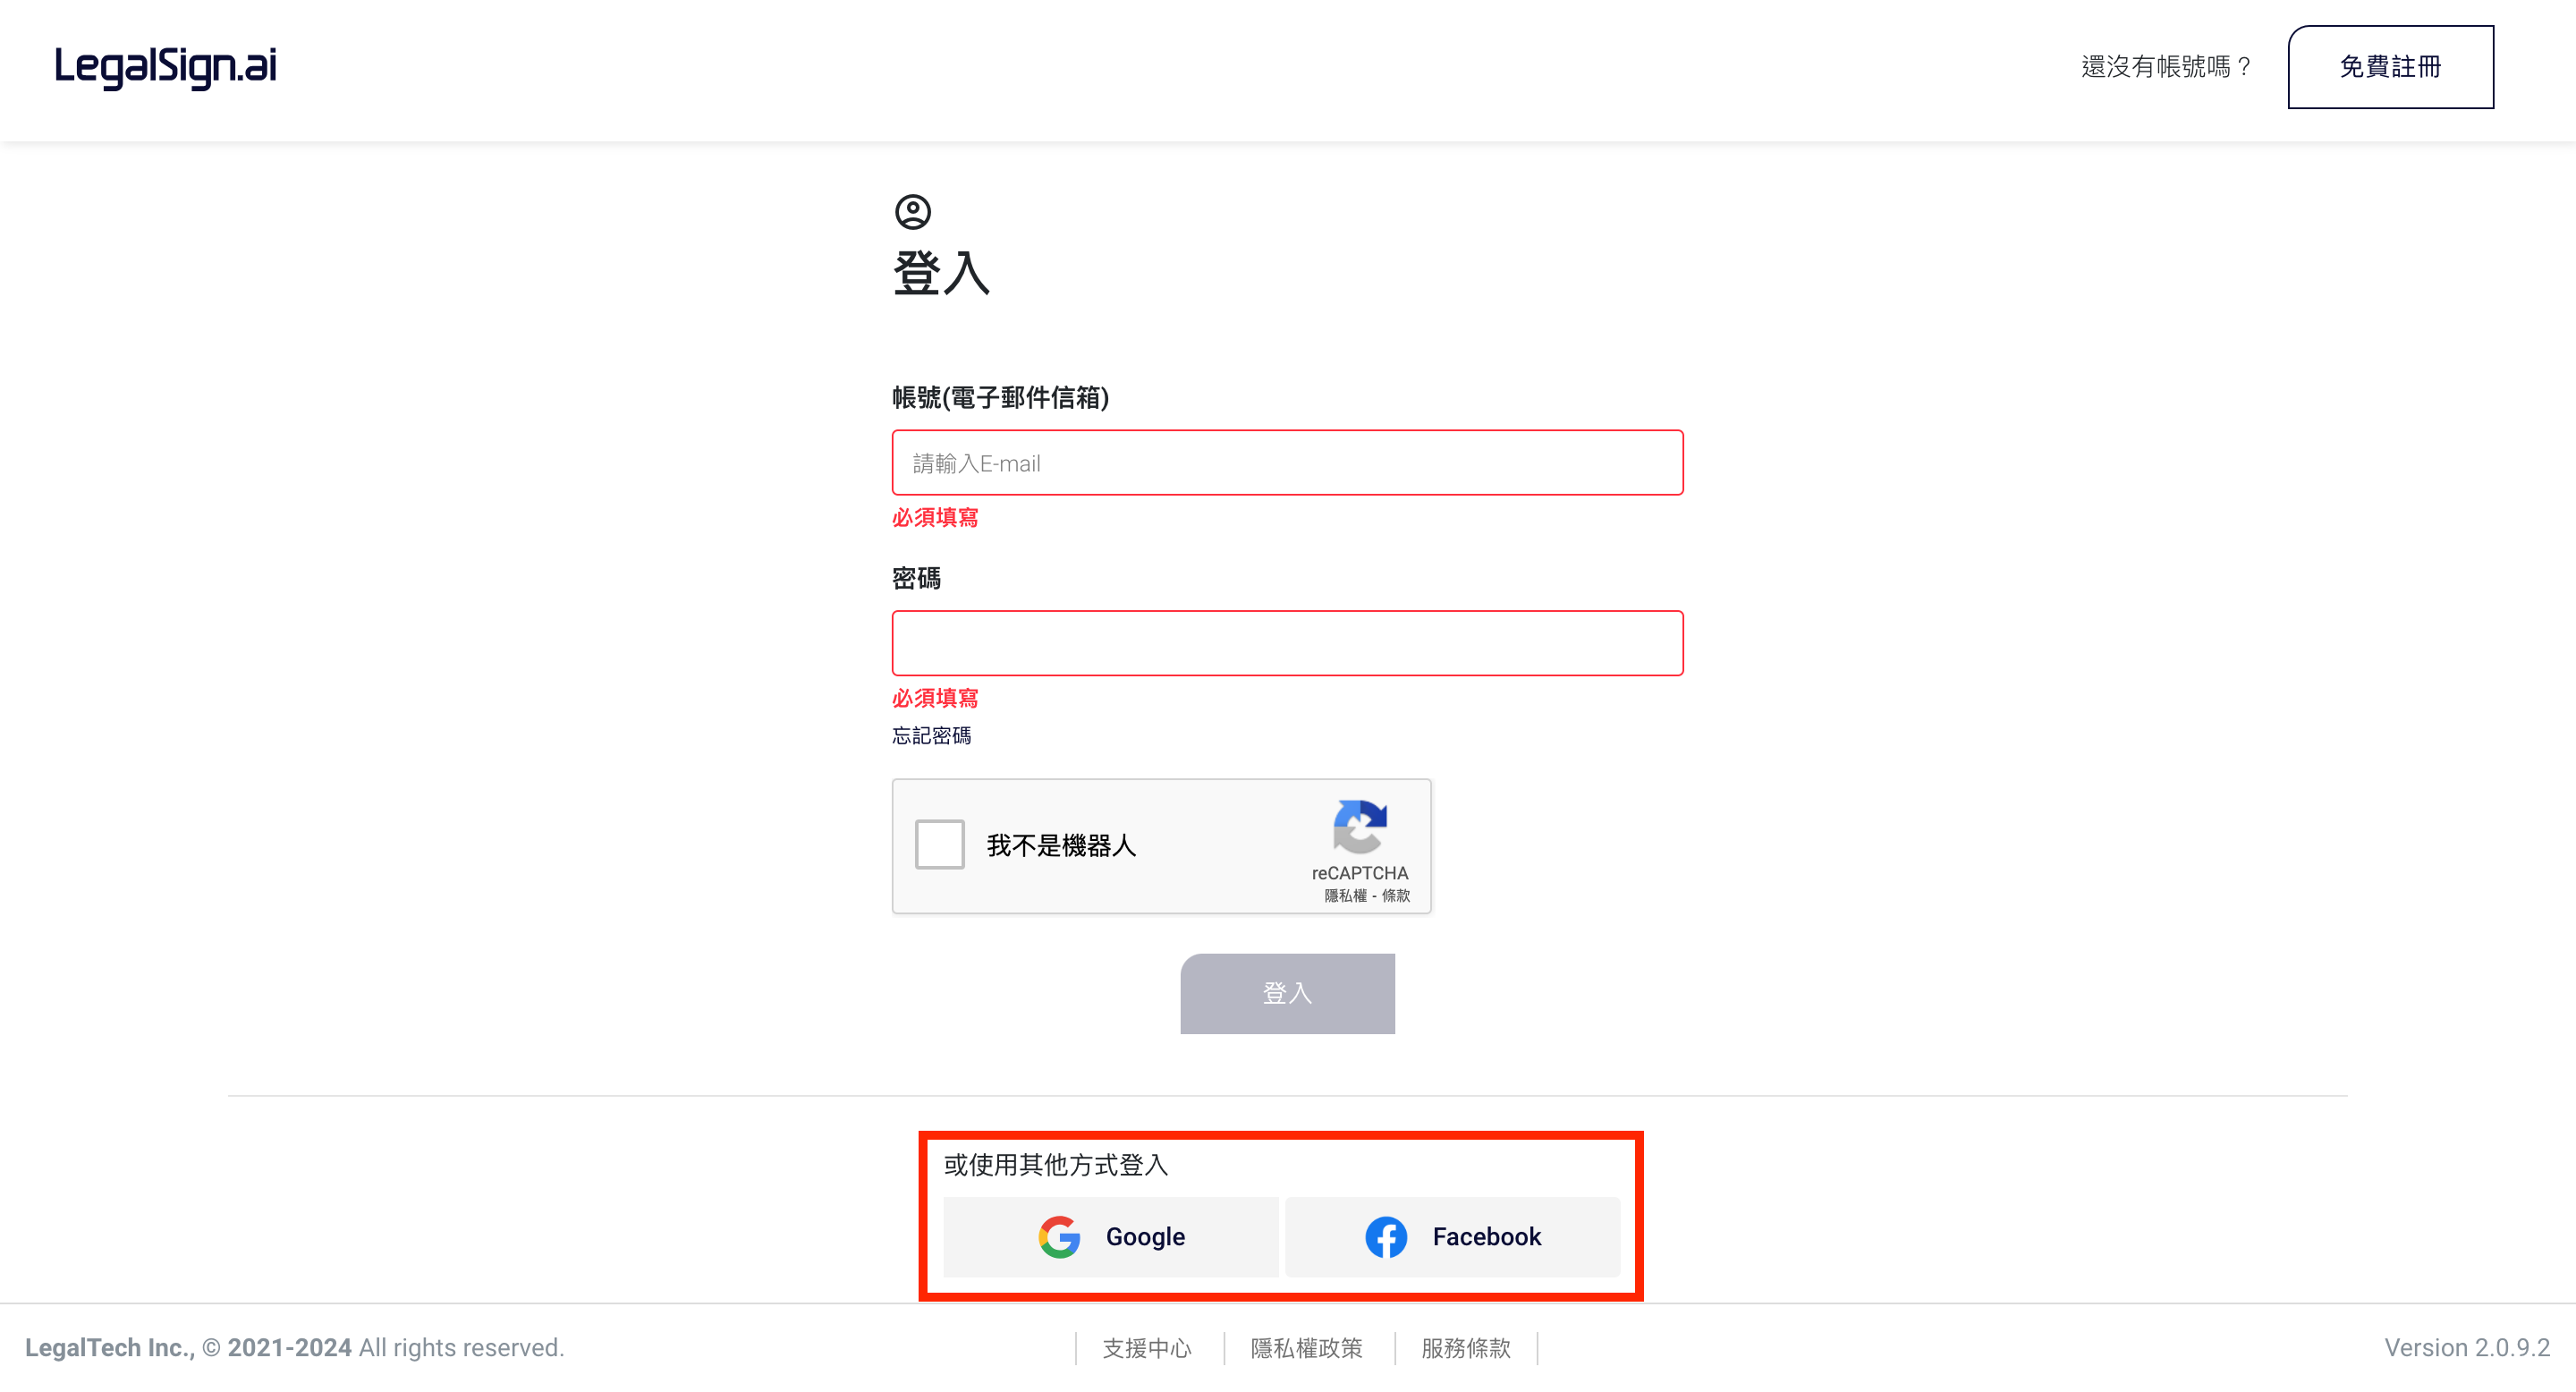Screen dimensions: 2576x1392
Task: Click the user profile icon above 登入
Action: pyautogui.click(x=912, y=212)
